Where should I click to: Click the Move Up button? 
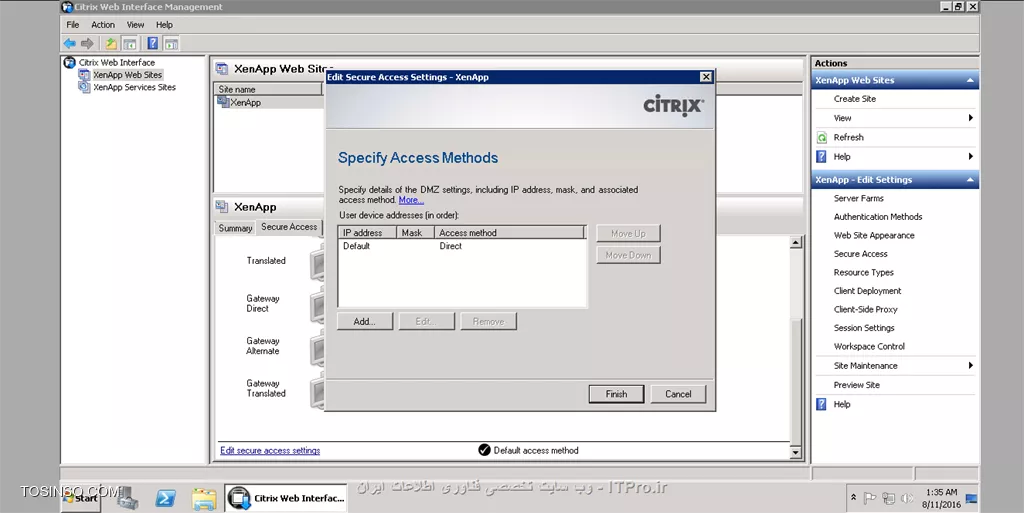pos(628,234)
